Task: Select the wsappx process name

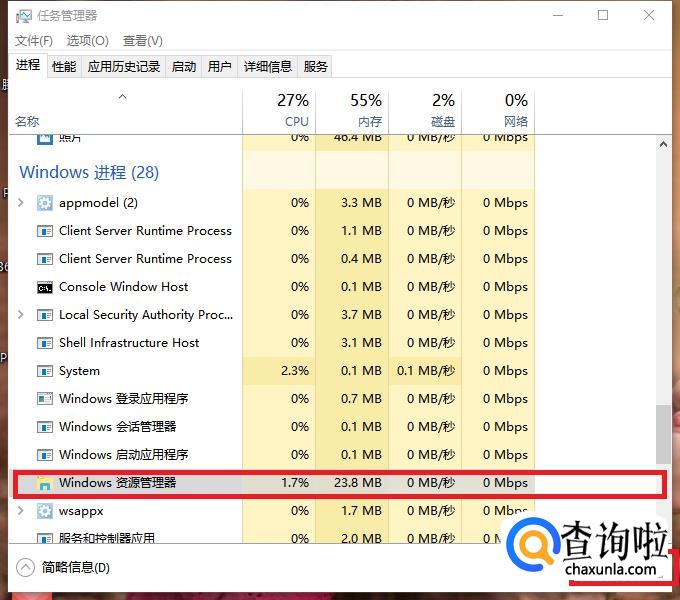Action: pyautogui.click(x=81, y=511)
